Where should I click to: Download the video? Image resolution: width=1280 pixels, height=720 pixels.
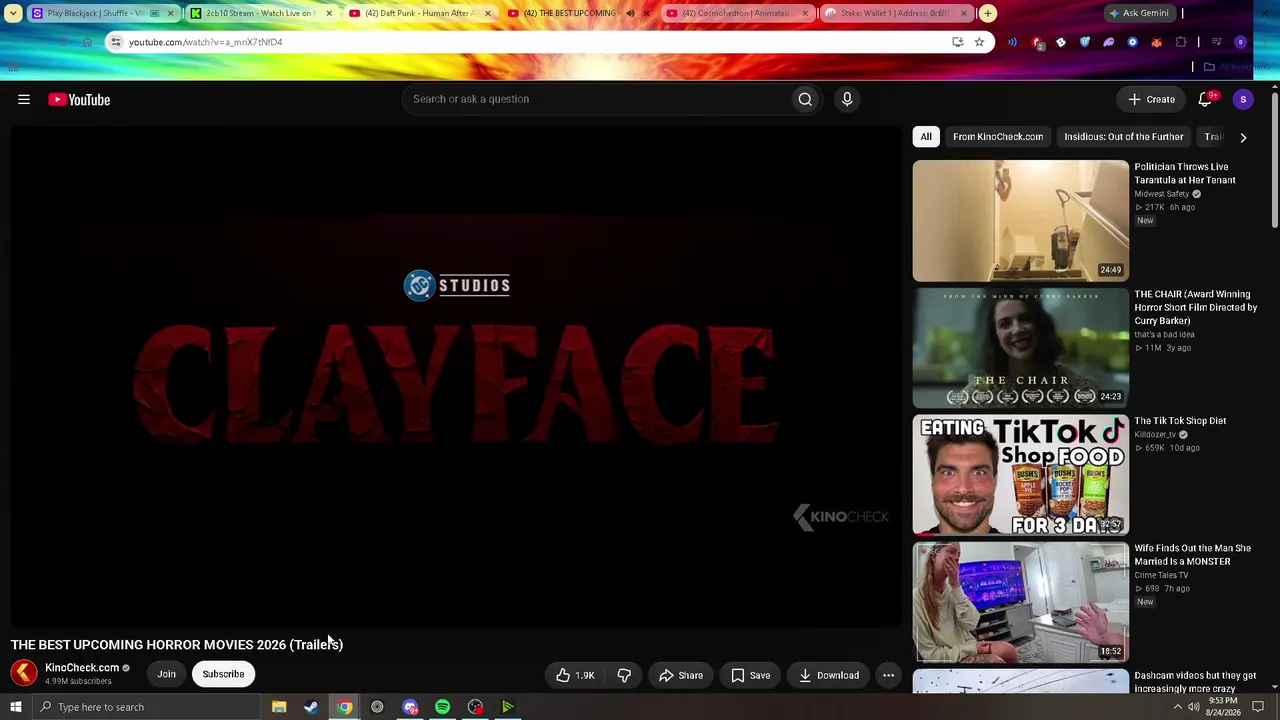pyautogui.click(x=829, y=675)
